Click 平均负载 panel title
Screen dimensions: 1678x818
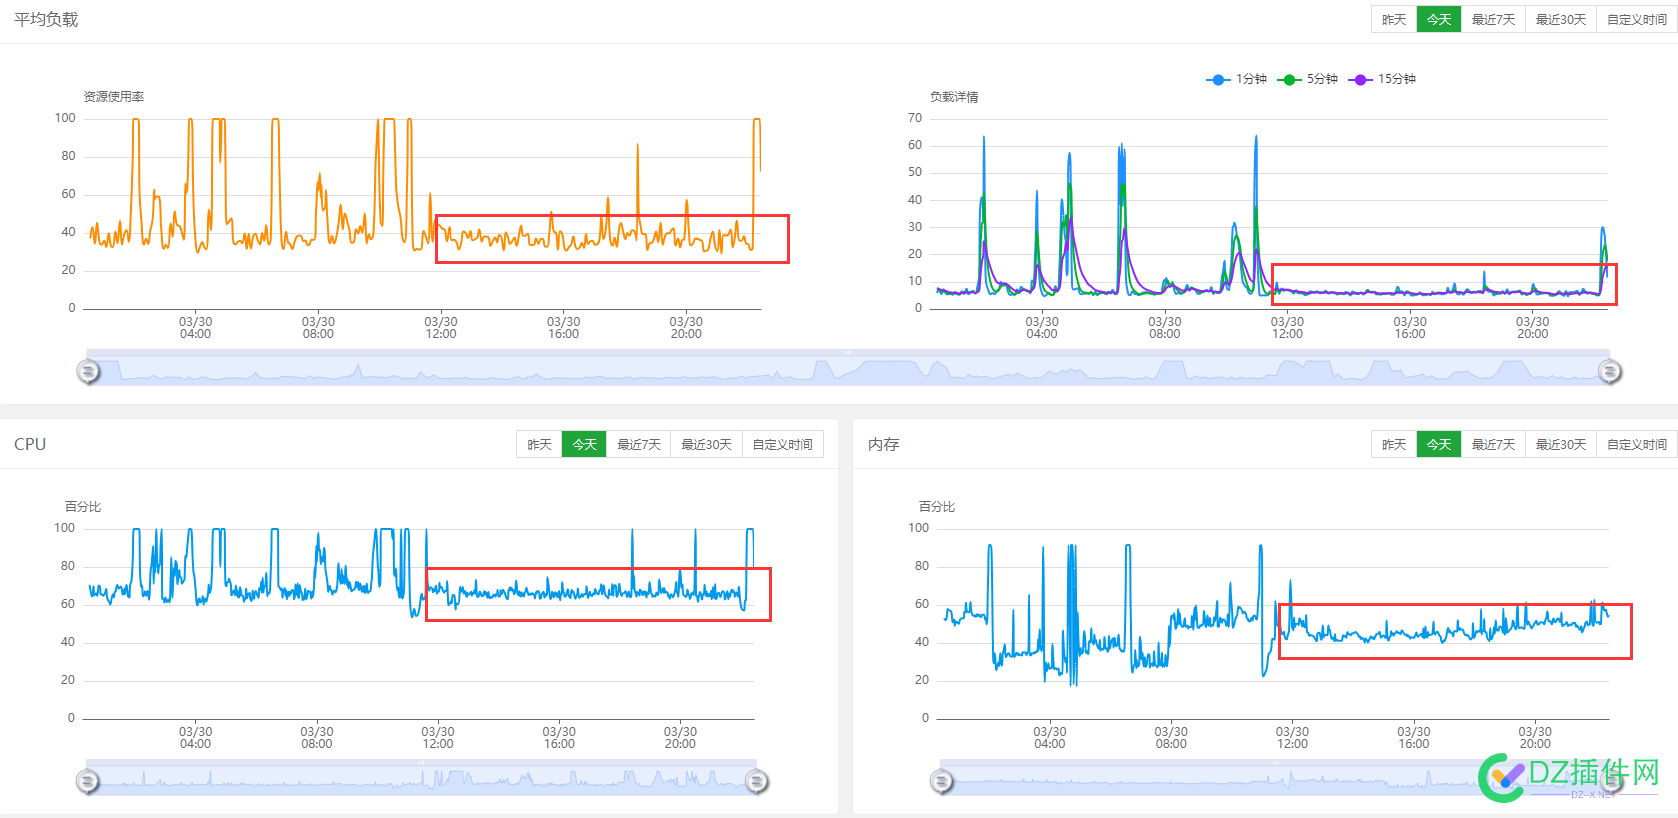(x=46, y=20)
